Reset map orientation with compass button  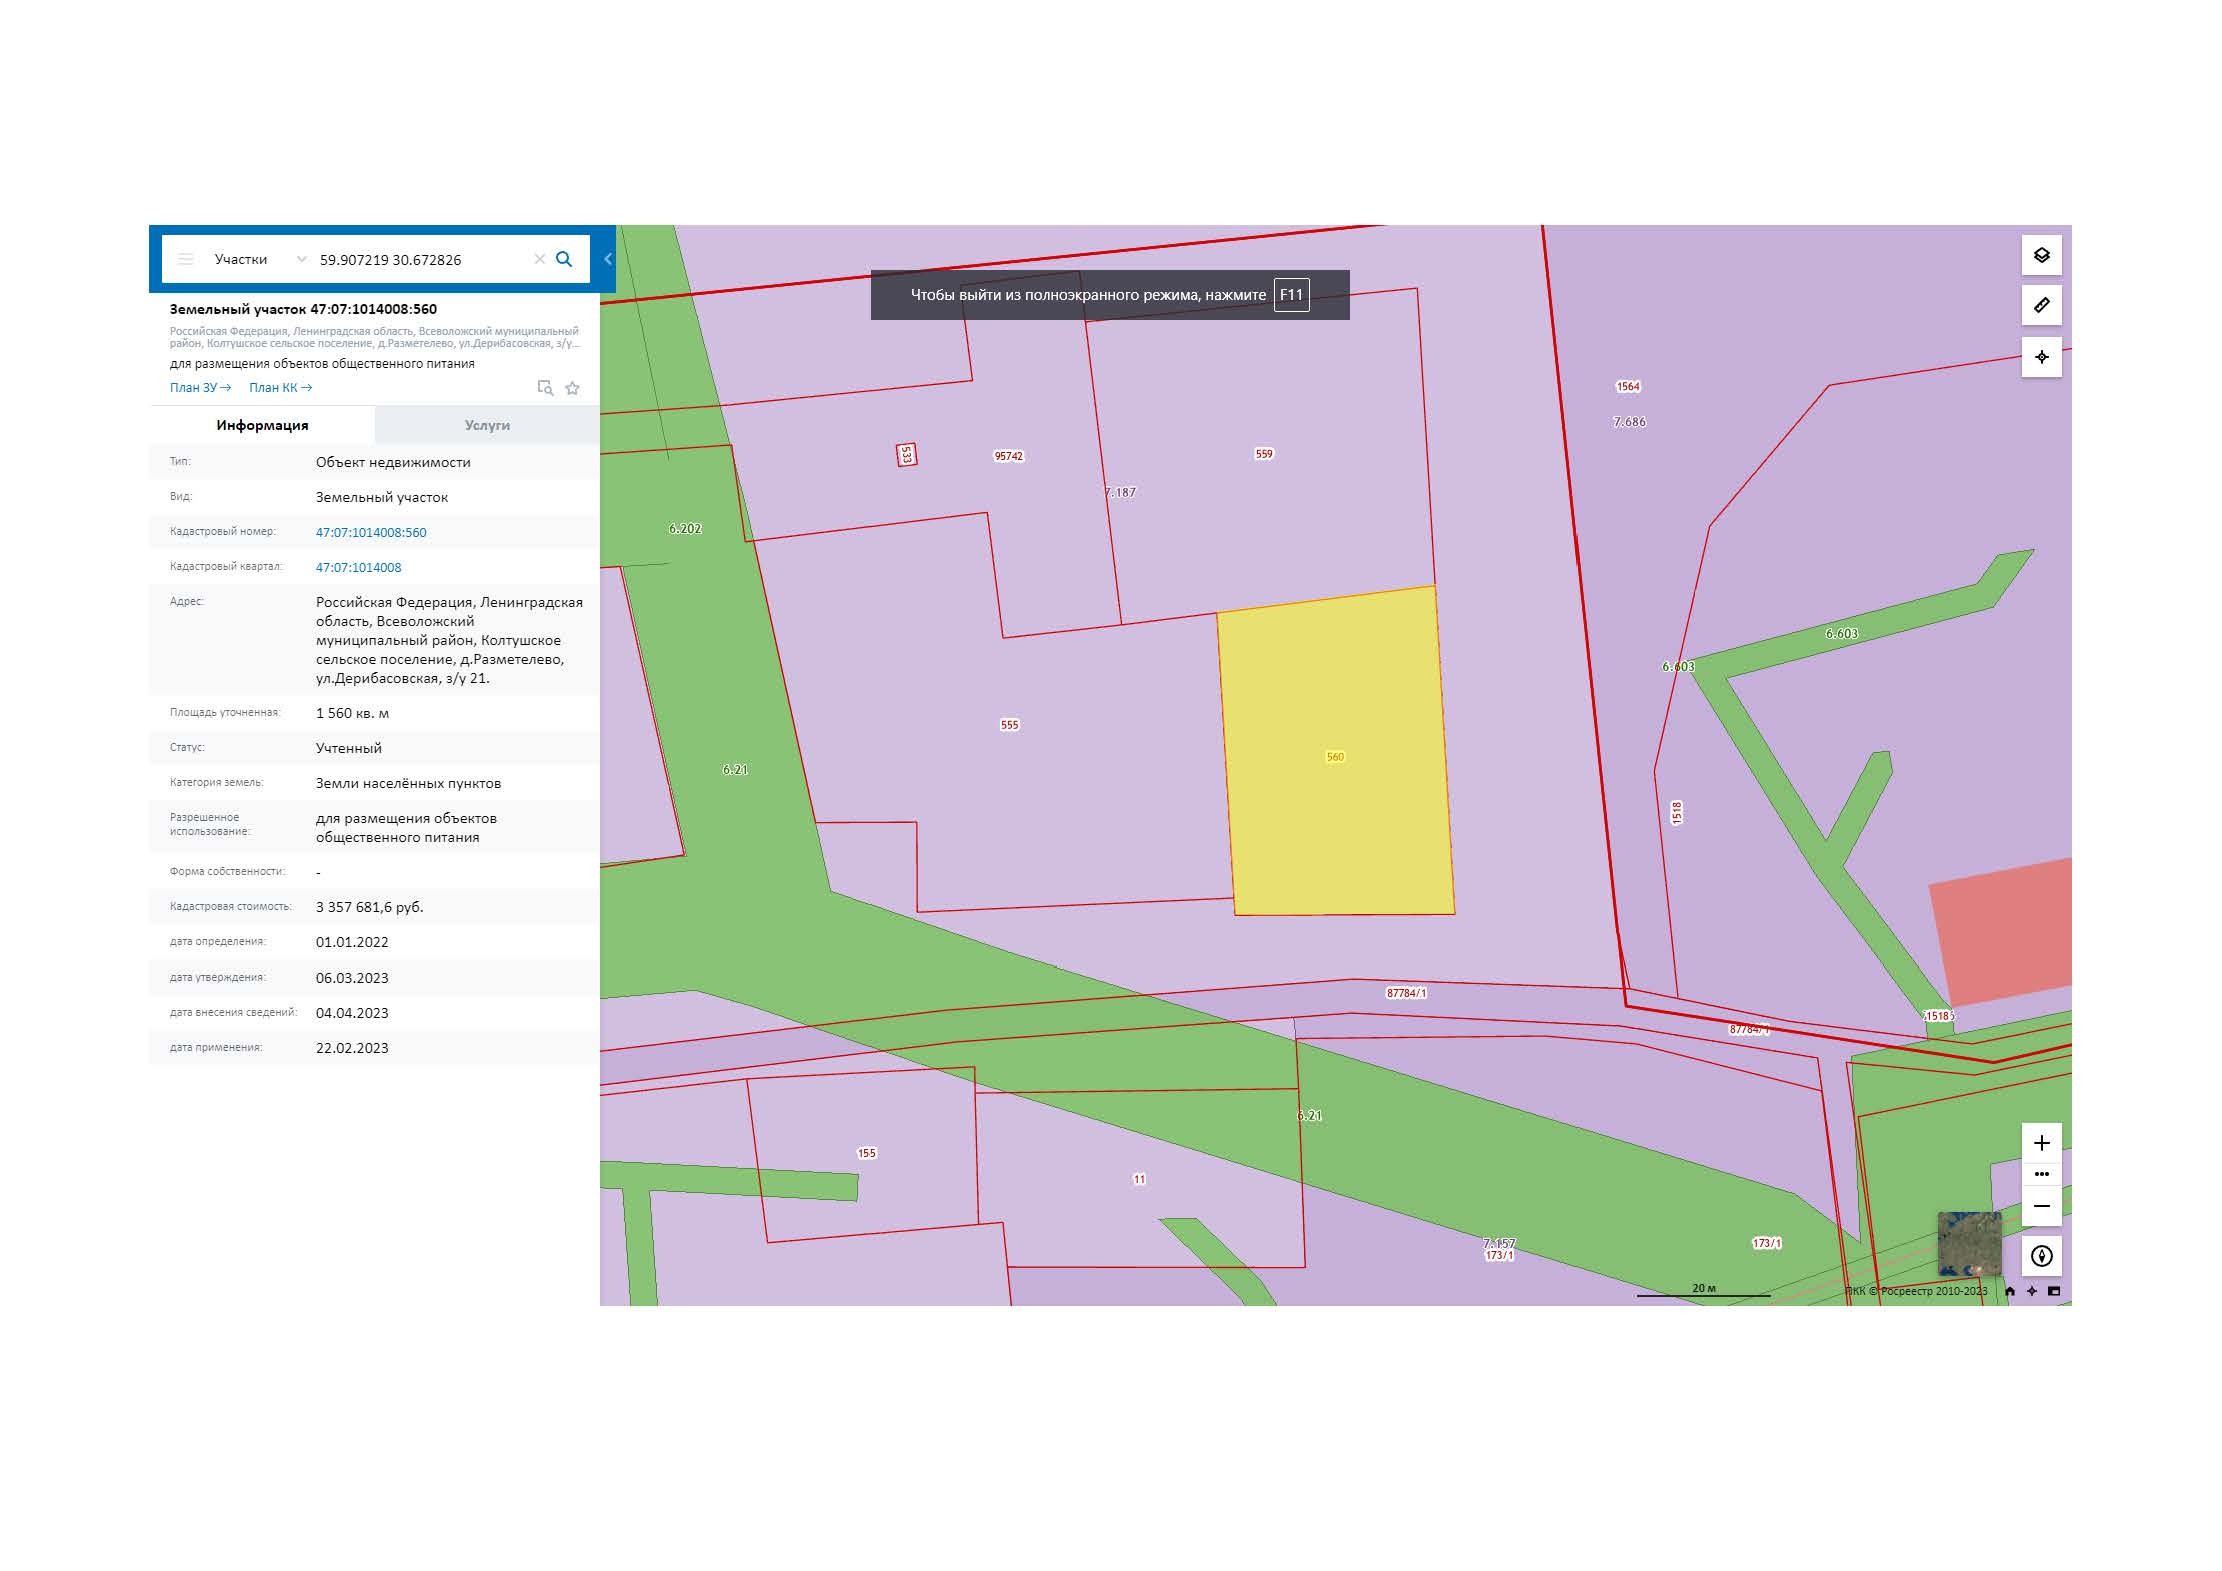[2041, 1256]
